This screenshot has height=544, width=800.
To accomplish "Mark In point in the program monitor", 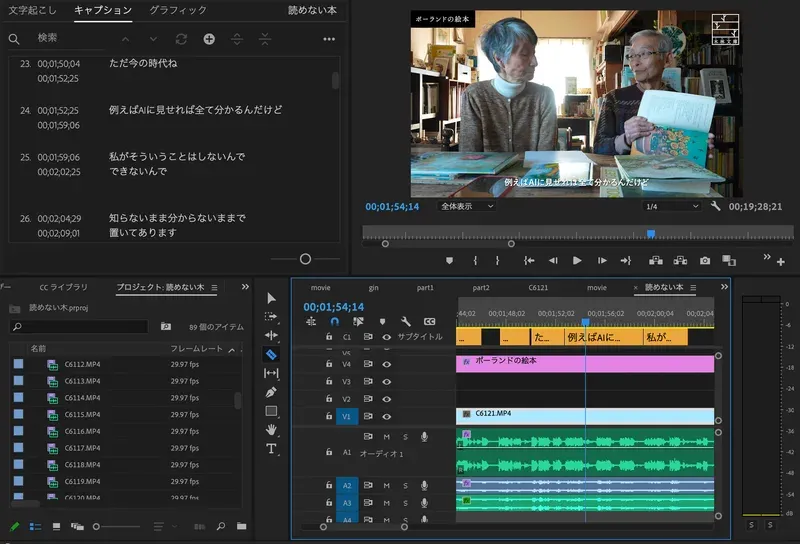I will [475, 261].
